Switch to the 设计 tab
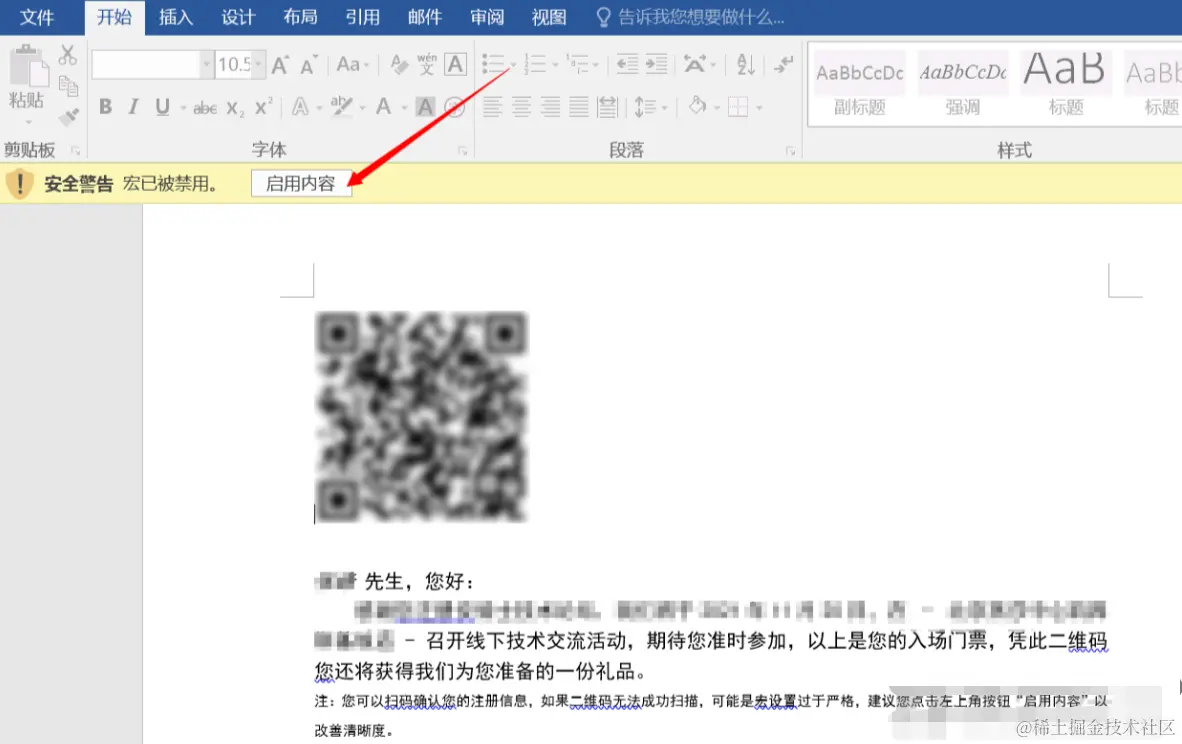1182x744 pixels. pyautogui.click(x=238, y=17)
